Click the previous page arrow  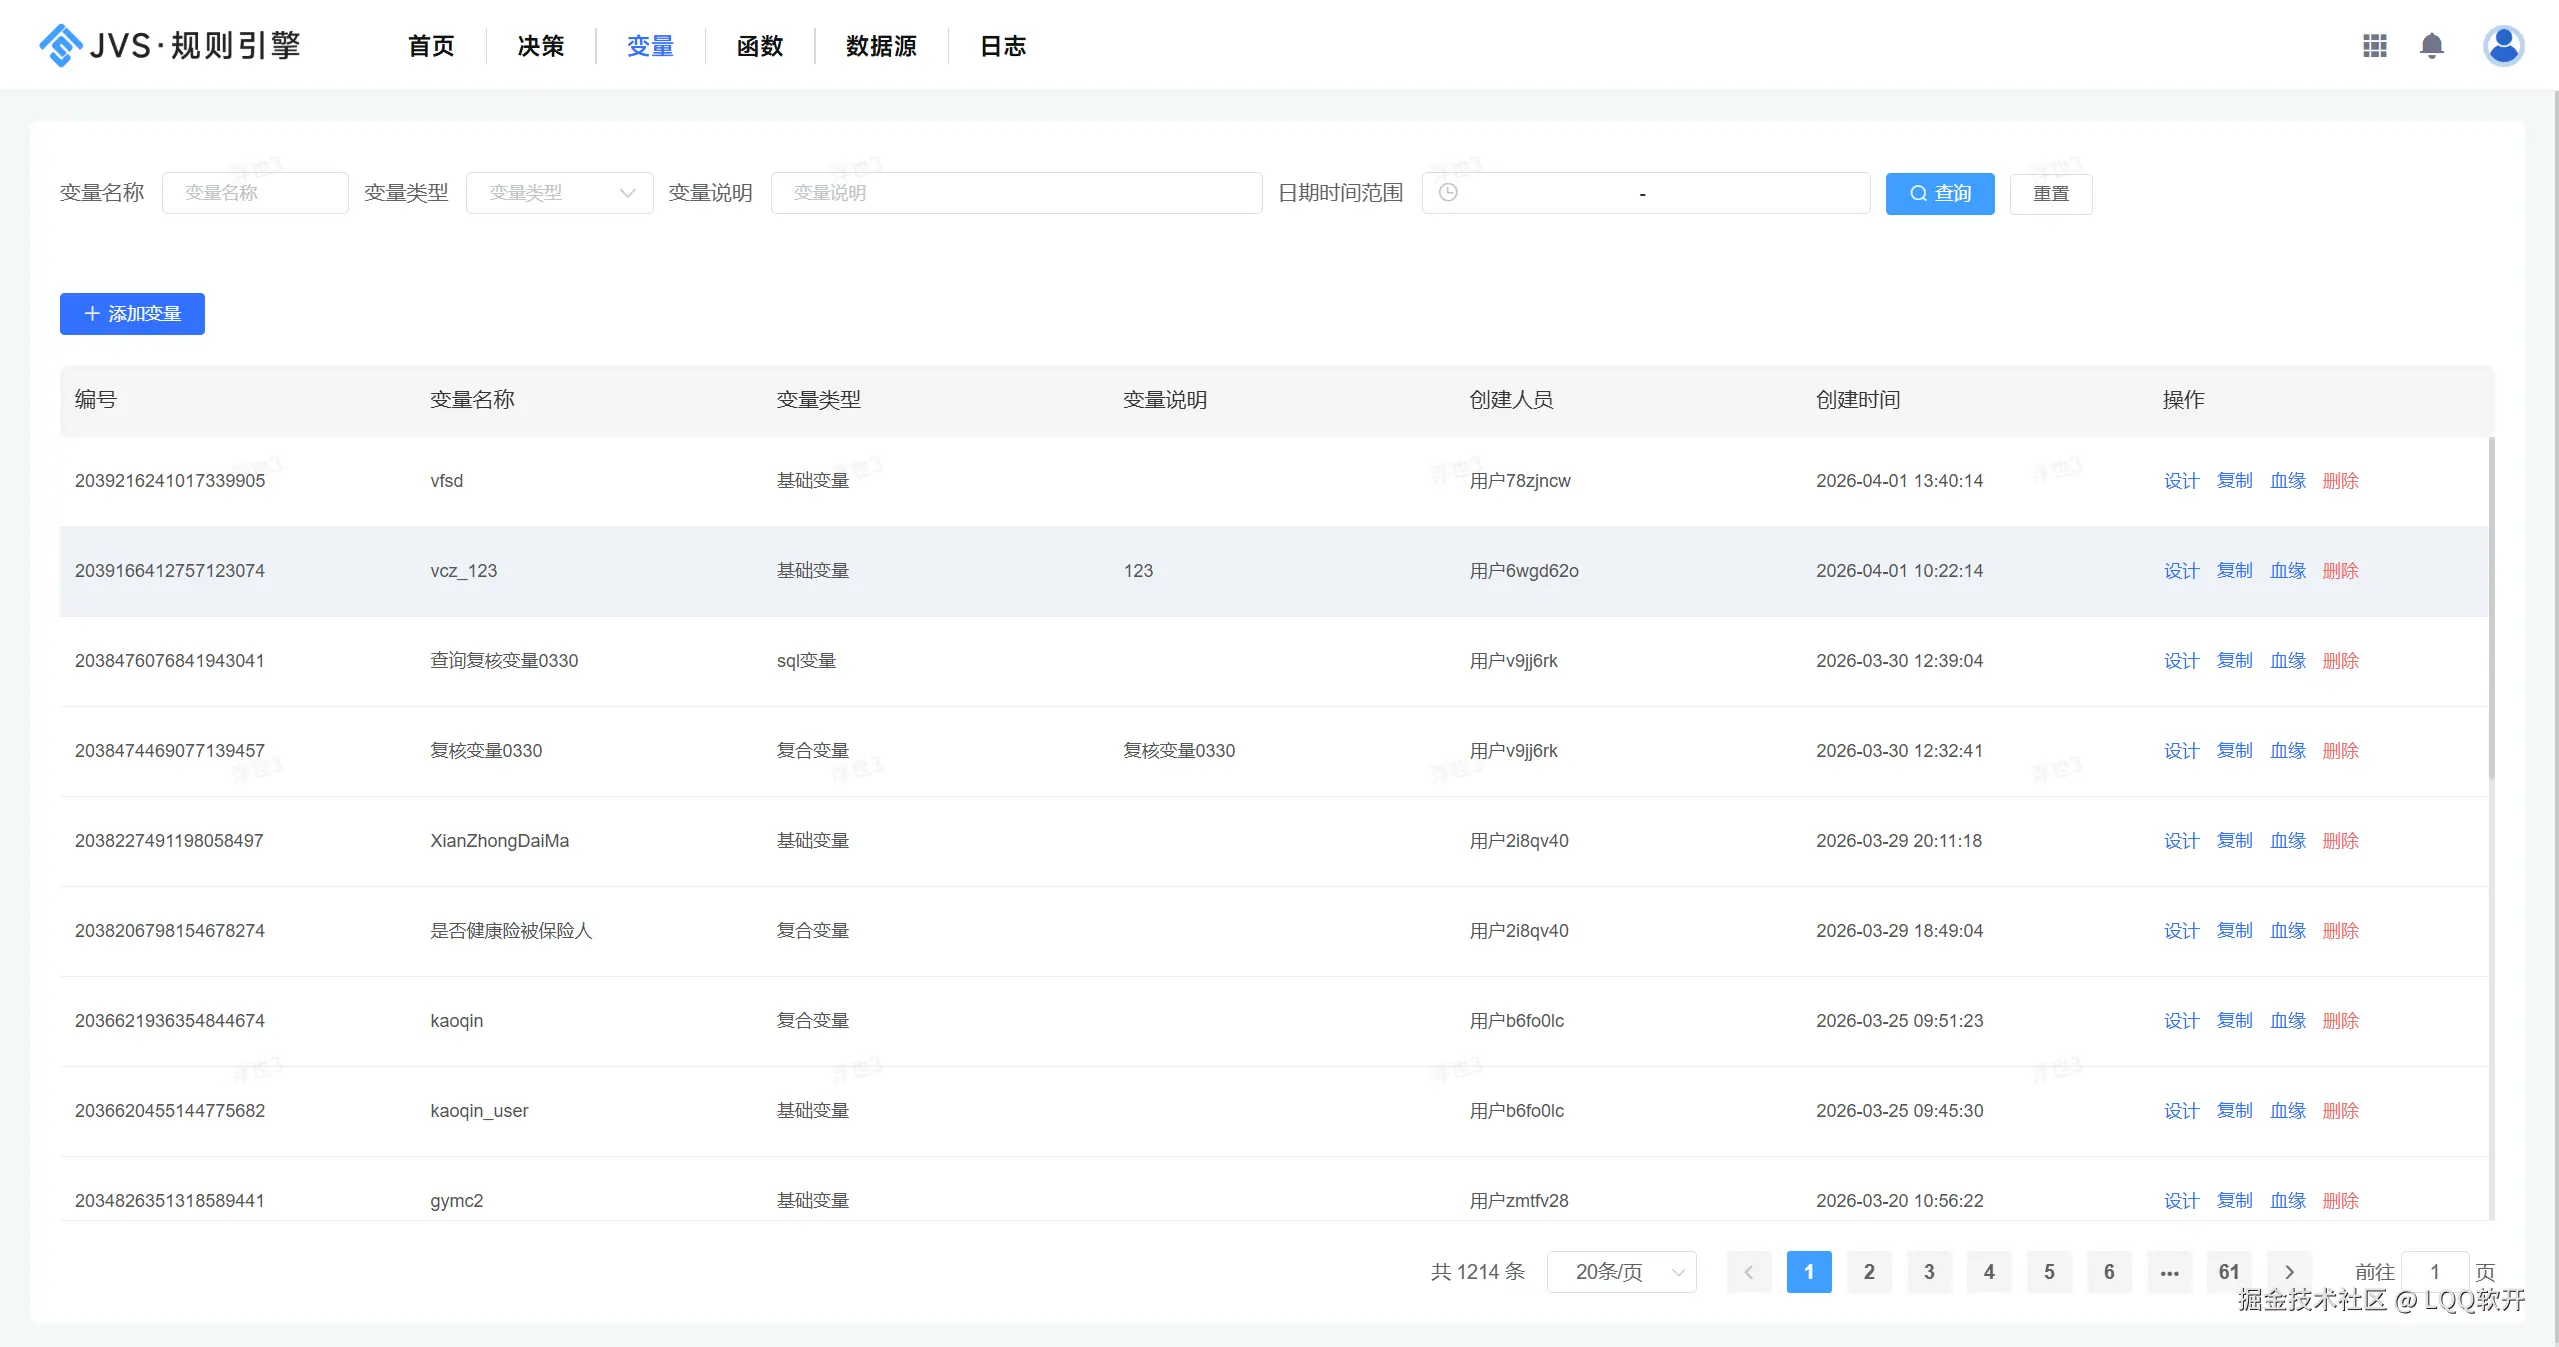(1748, 1272)
